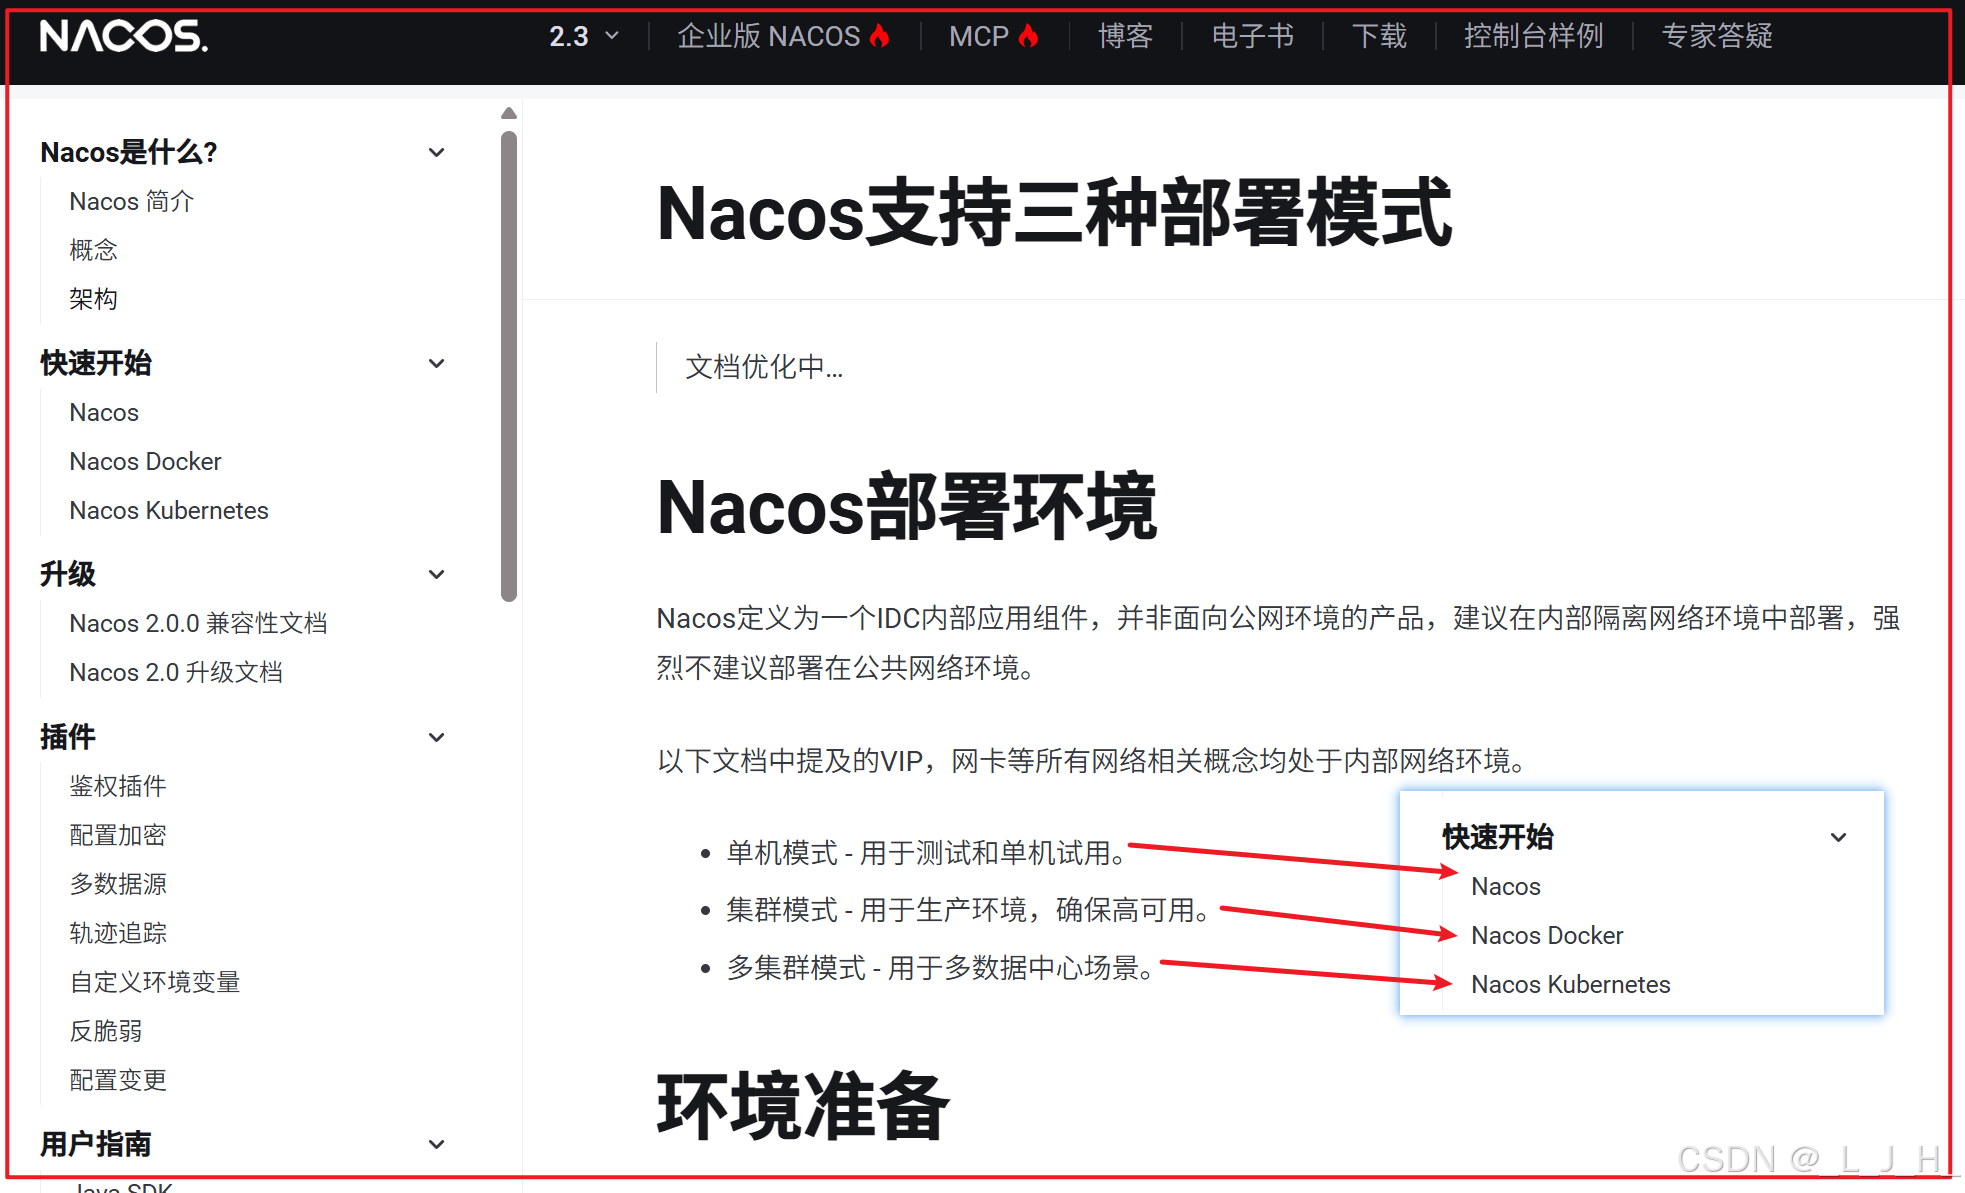Collapse the 快速开始 sidebar section chevron
This screenshot has width=1965, height=1193.
click(x=437, y=364)
